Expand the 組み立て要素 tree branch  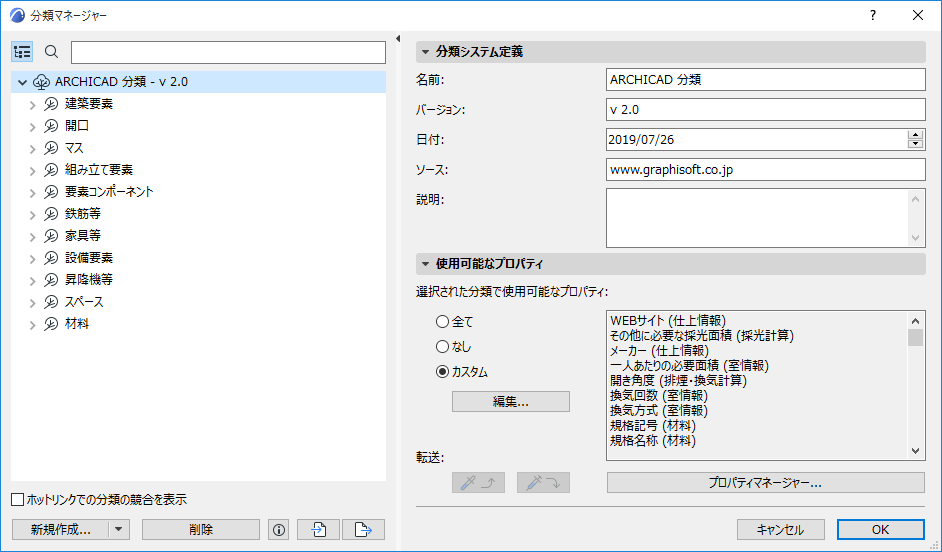click(33, 171)
